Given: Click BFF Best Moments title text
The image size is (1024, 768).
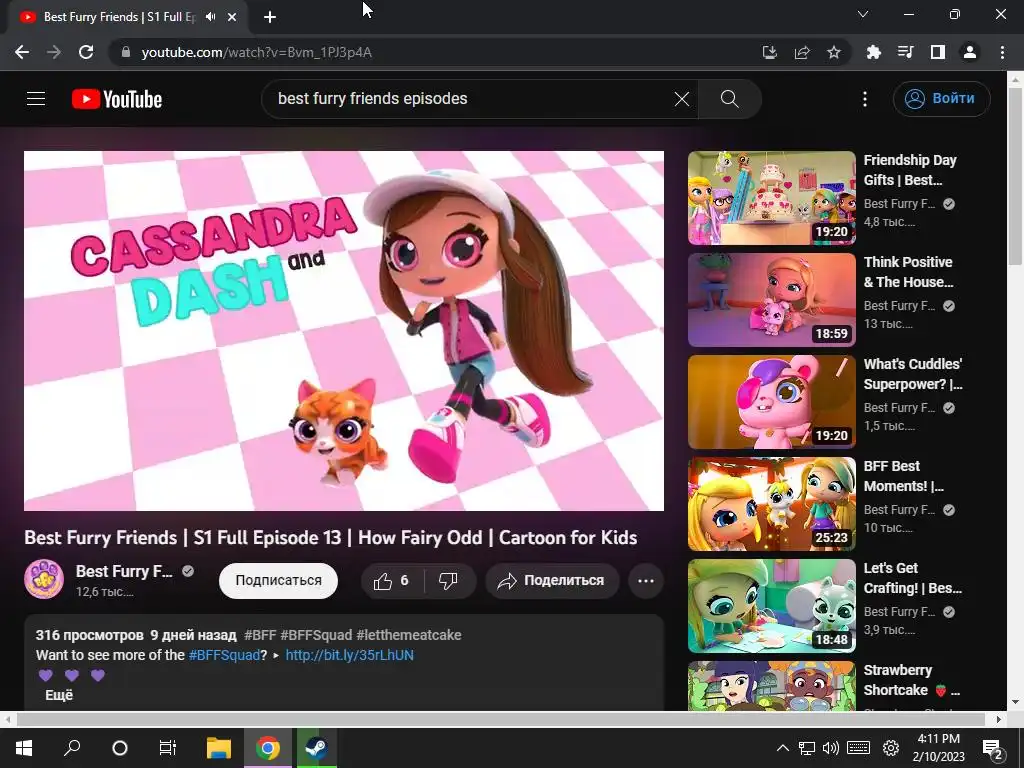Looking at the screenshot, I should point(904,476).
